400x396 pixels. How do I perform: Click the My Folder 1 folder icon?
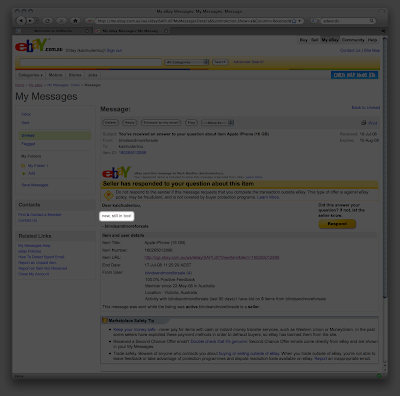tap(23, 166)
